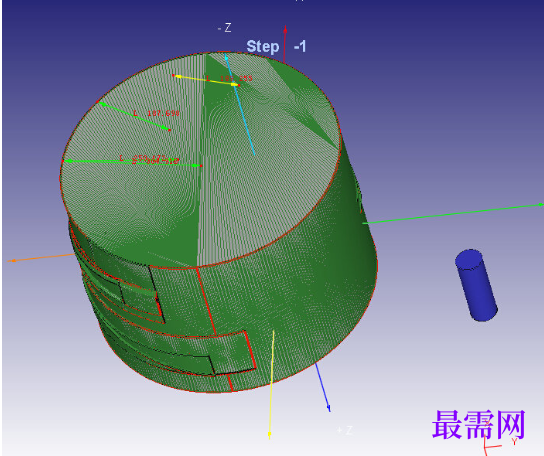544x456 pixels.
Task: Click the yellow 183.255 dimension arrow
Action: [x=207, y=80]
